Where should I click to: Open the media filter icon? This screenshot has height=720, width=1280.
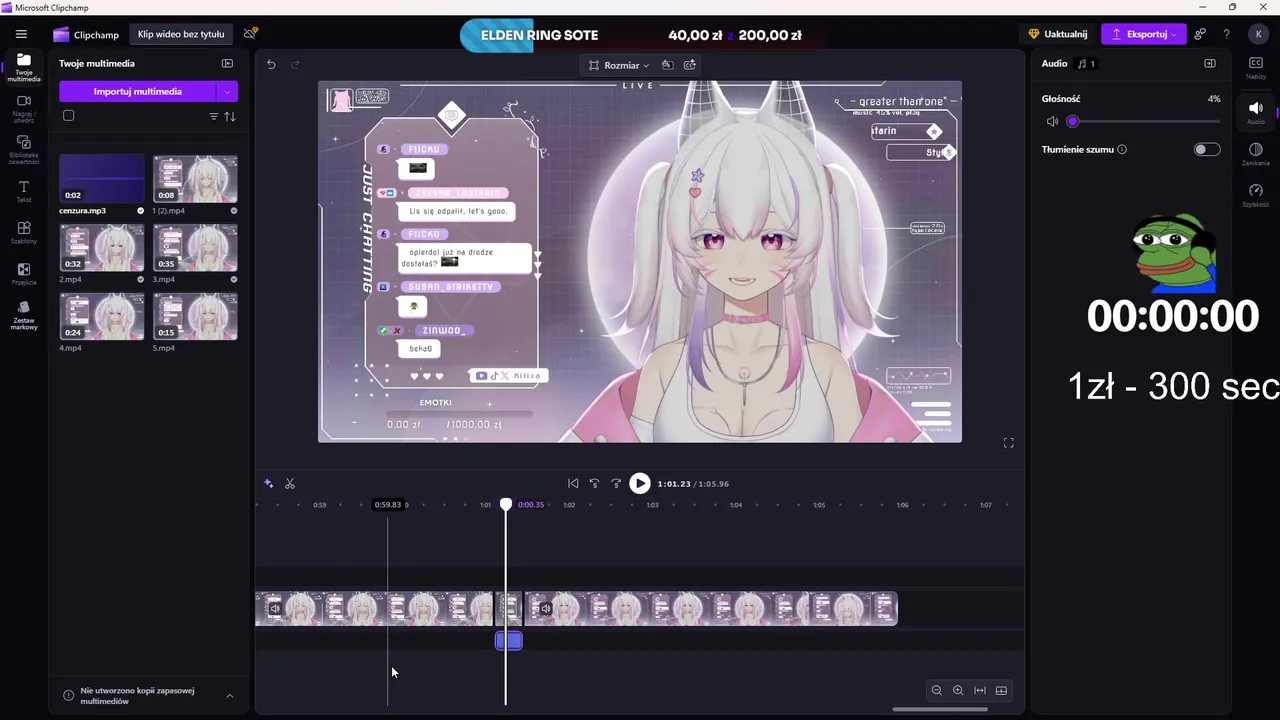pos(213,117)
